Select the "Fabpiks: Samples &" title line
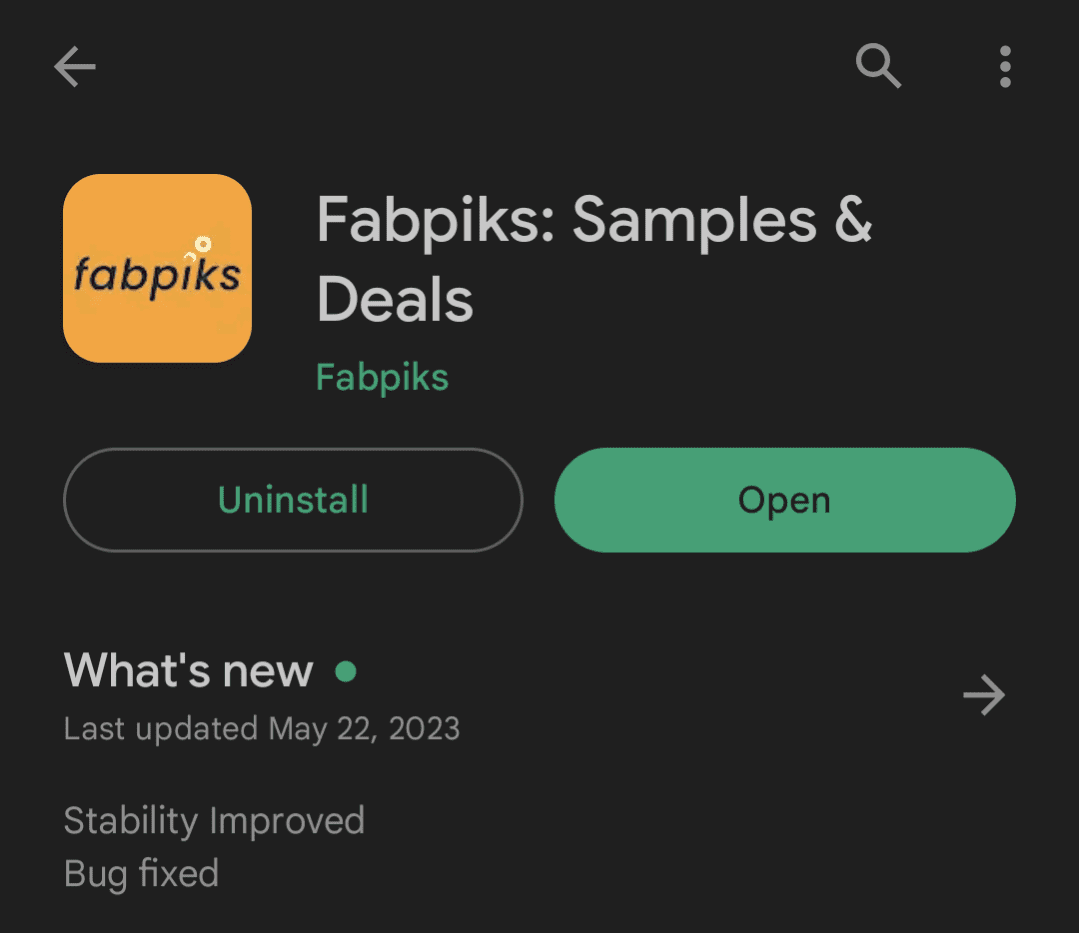This screenshot has height=933, width=1079. tap(594, 219)
